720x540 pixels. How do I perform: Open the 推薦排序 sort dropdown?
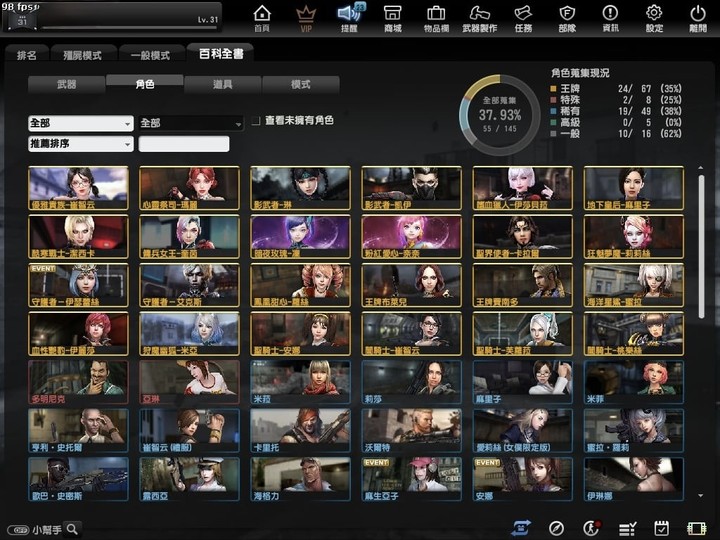(x=81, y=144)
